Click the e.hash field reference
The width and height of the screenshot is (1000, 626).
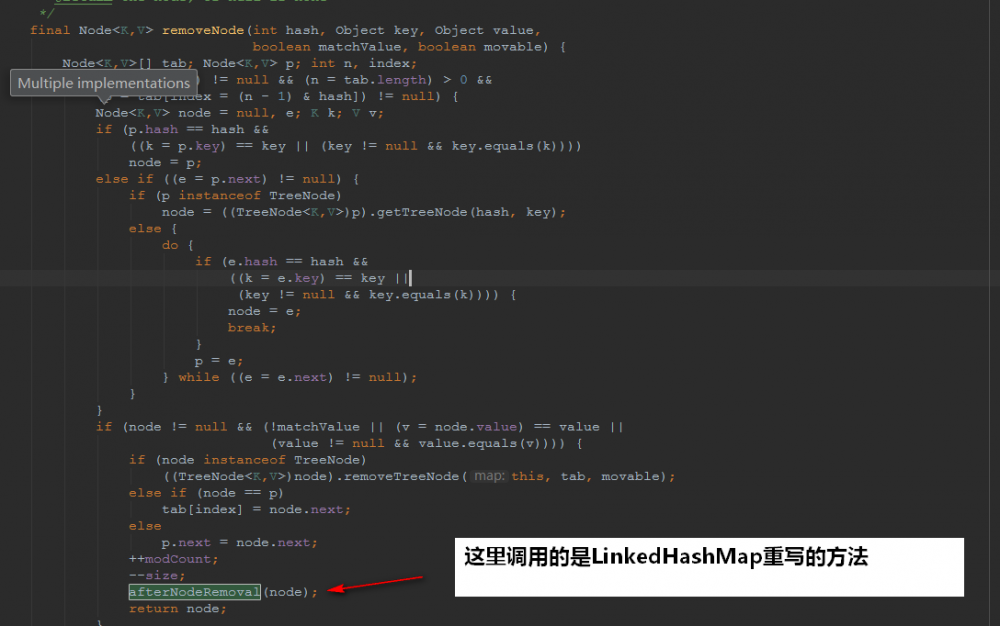point(253,261)
